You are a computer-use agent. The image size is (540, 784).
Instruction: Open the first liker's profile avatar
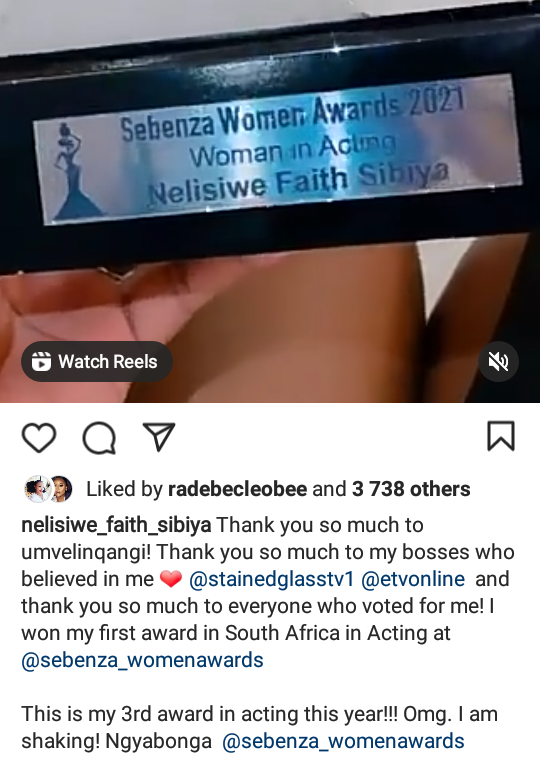click(x=37, y=488)
